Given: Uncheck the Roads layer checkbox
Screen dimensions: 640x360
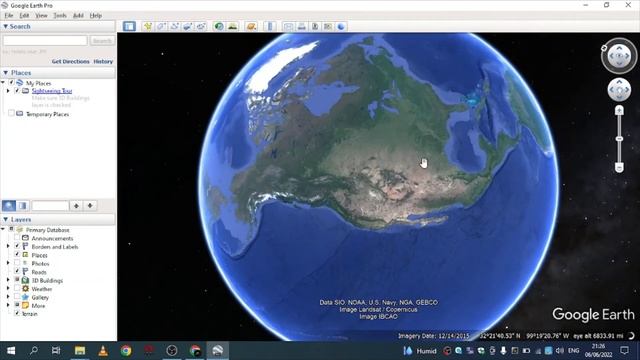Looking at the screenshot, I should [17, 271].
